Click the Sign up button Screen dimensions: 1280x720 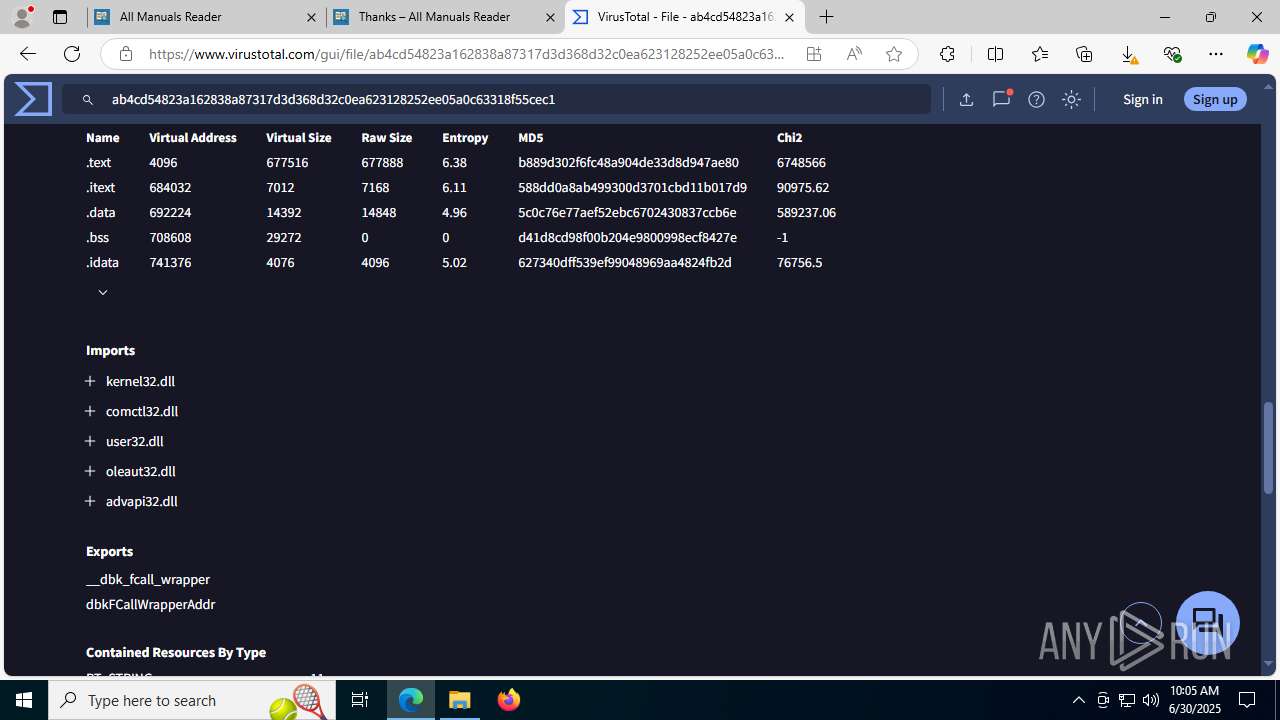click(x=1215, y=99)
